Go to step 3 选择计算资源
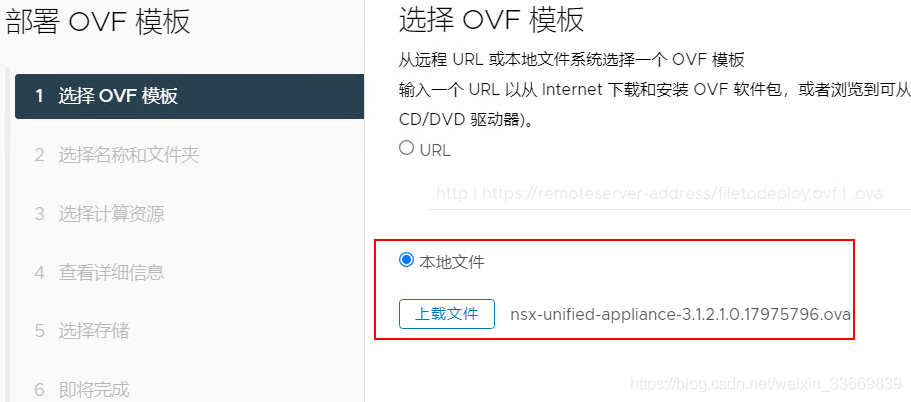Image resolution: width=911 pixels, height=402 pixels. pos(99,214)
